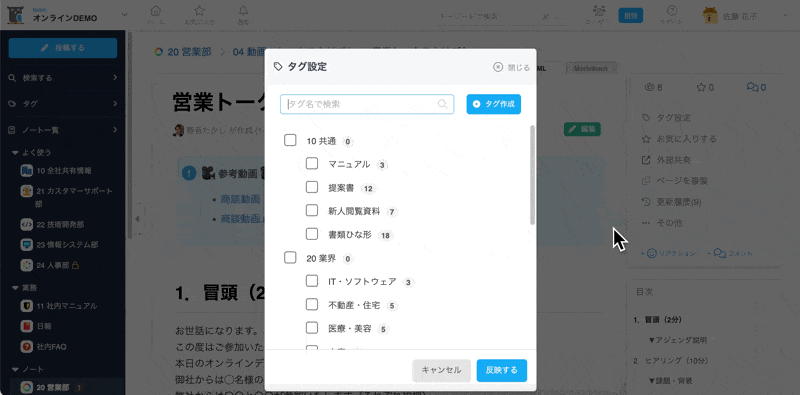The height and width of the screenshot is (395, 800).
Task: Click the team logo icon in top-left
Action: pyautogui.click(x=15, y=15)
